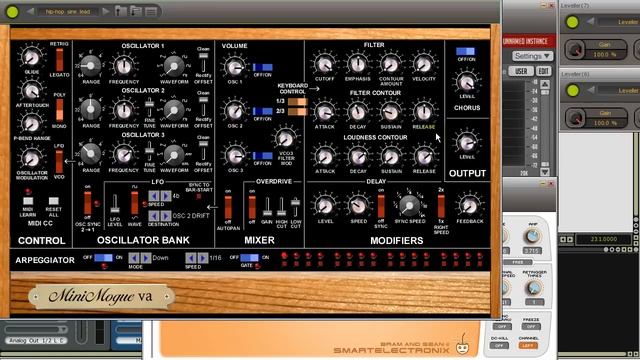640x360 pixels.
Task: Click the MIDI Learn button
Action: coord(28,201)
